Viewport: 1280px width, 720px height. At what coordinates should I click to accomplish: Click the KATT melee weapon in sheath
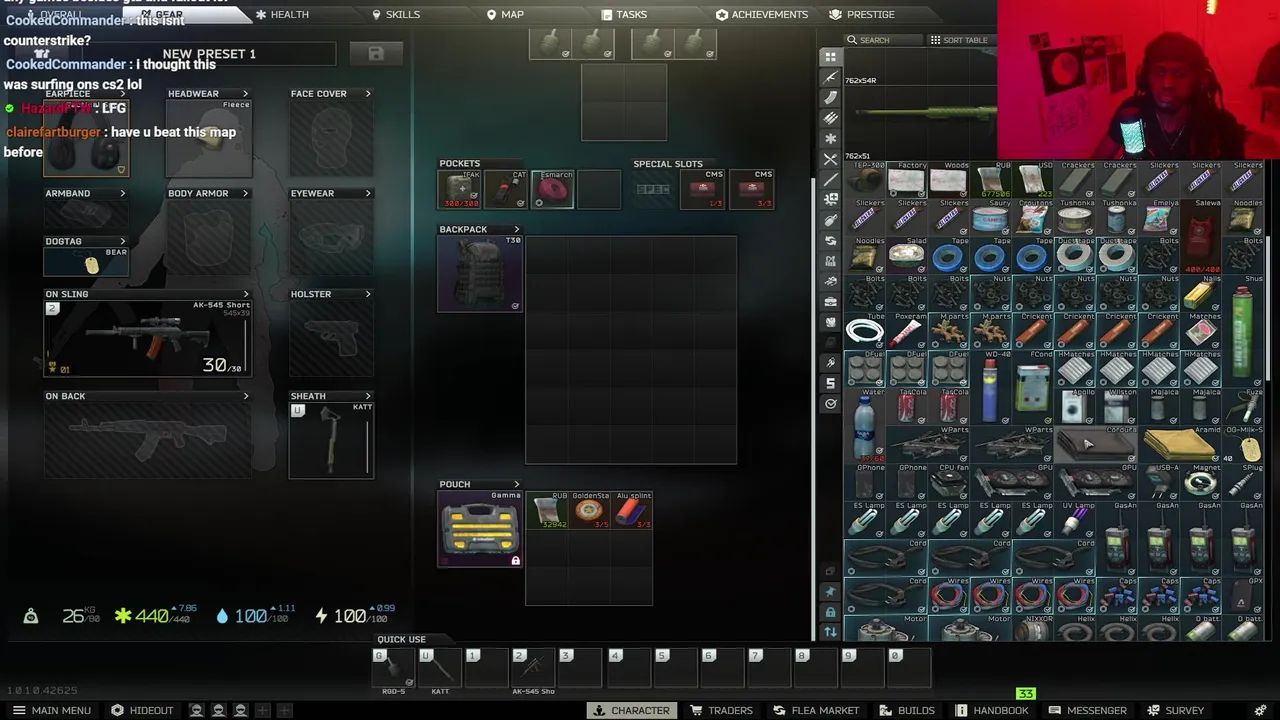(x=331, y=440)
